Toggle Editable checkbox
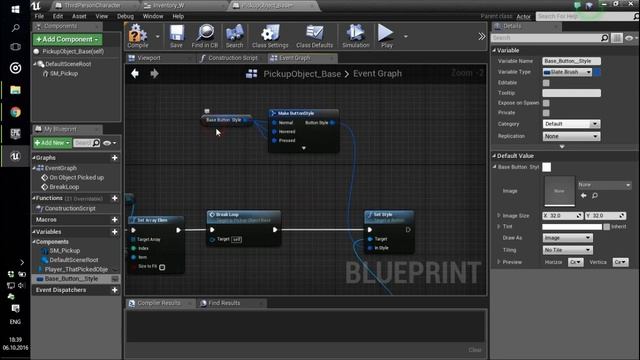Screen dimensions: 640x360 point(546,83)
